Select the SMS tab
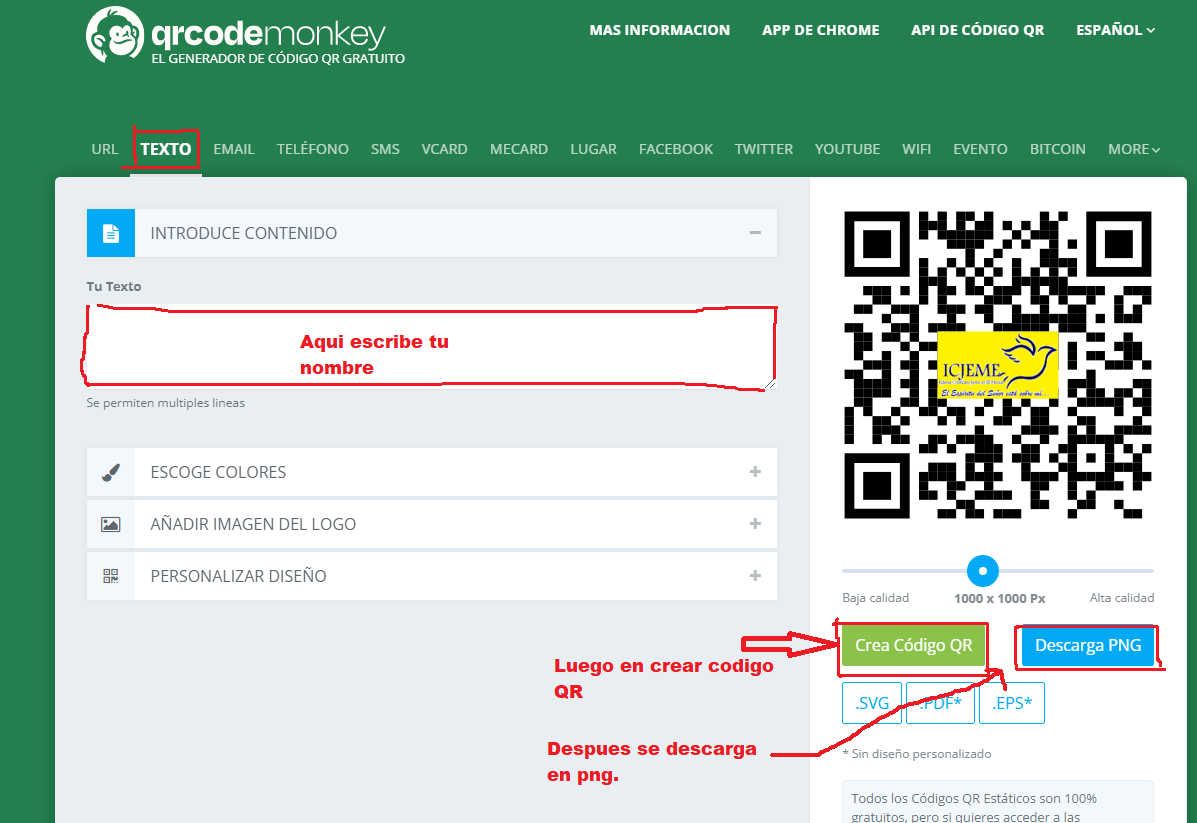 tap(386, 149)
